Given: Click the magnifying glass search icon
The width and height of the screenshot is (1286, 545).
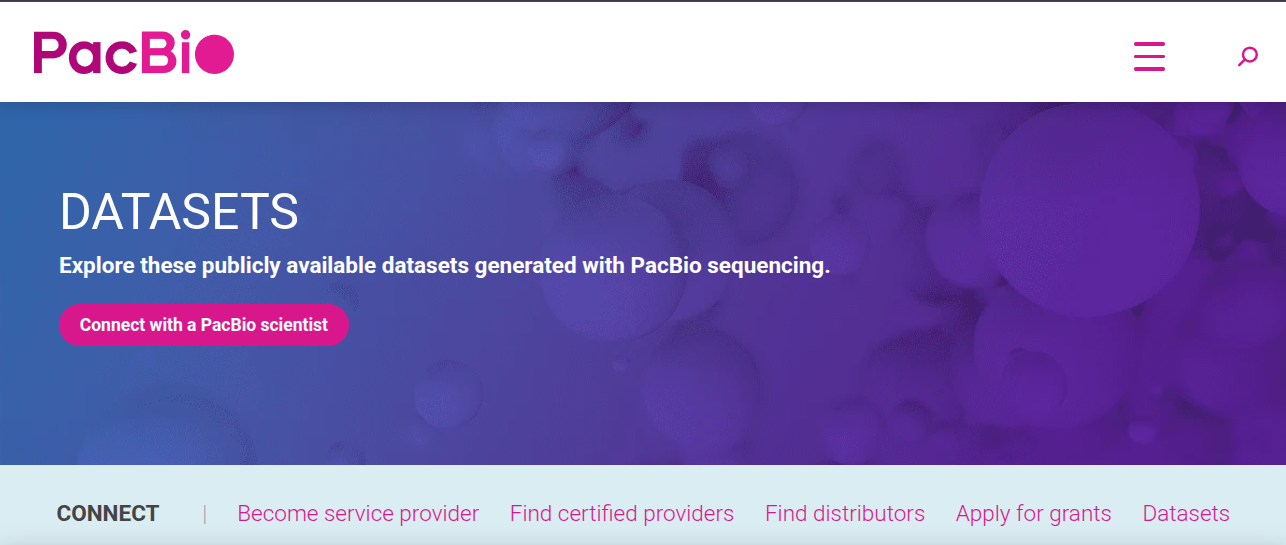Looking at the screenshot, I should [x=1247, y=57].
